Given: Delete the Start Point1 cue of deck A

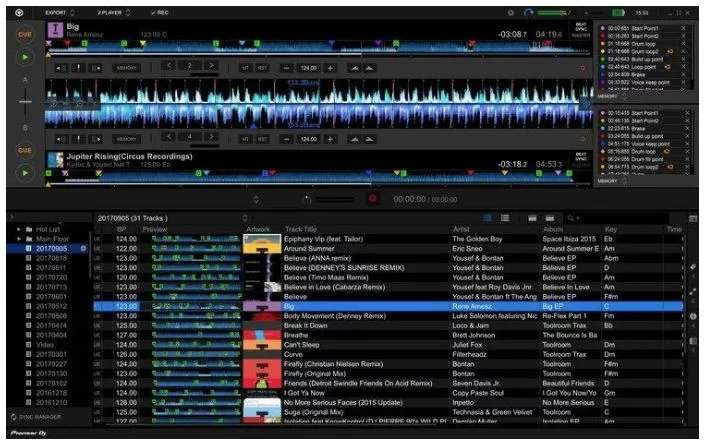Looking at the screenshot, I should coord(683,28).
